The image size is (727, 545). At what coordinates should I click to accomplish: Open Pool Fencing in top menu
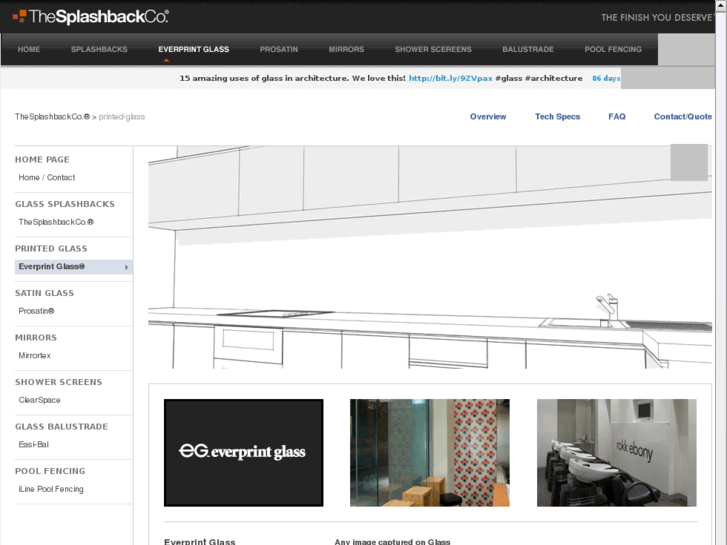613,49
